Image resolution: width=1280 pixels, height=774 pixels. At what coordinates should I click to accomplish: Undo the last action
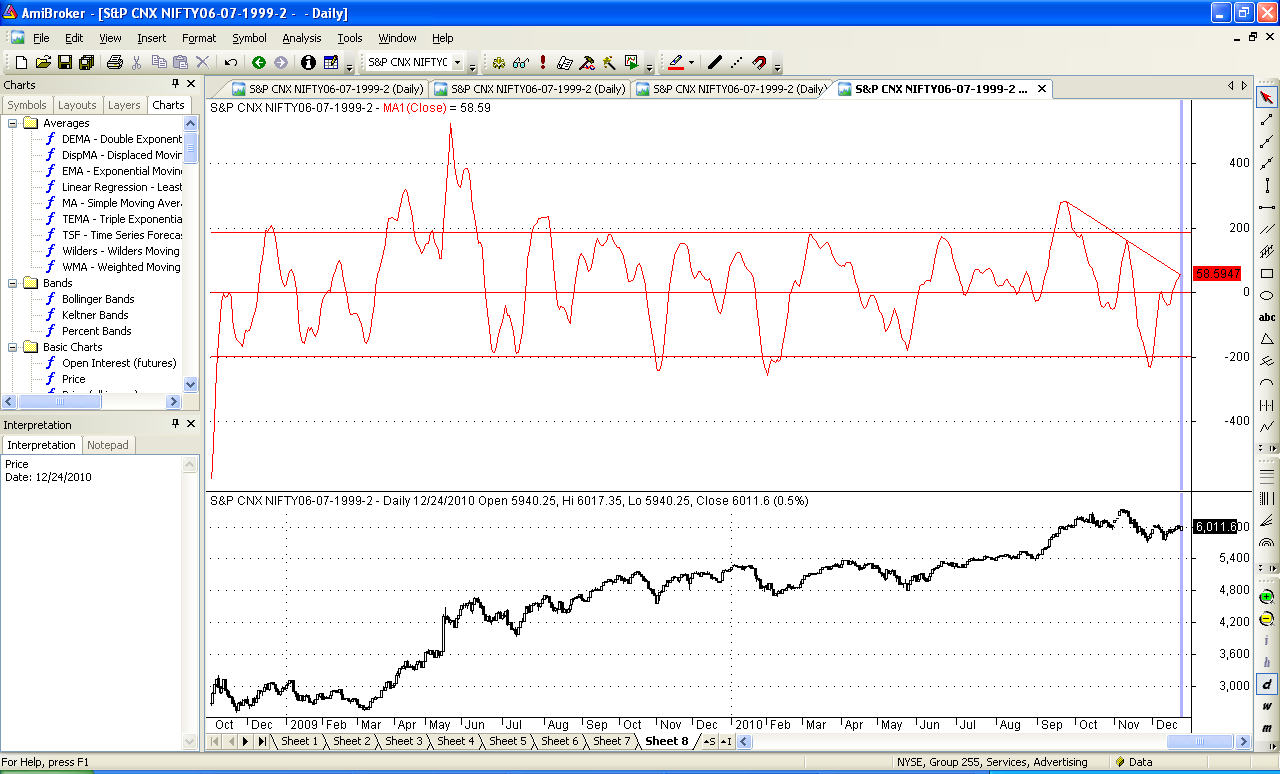tap(231, 62)
